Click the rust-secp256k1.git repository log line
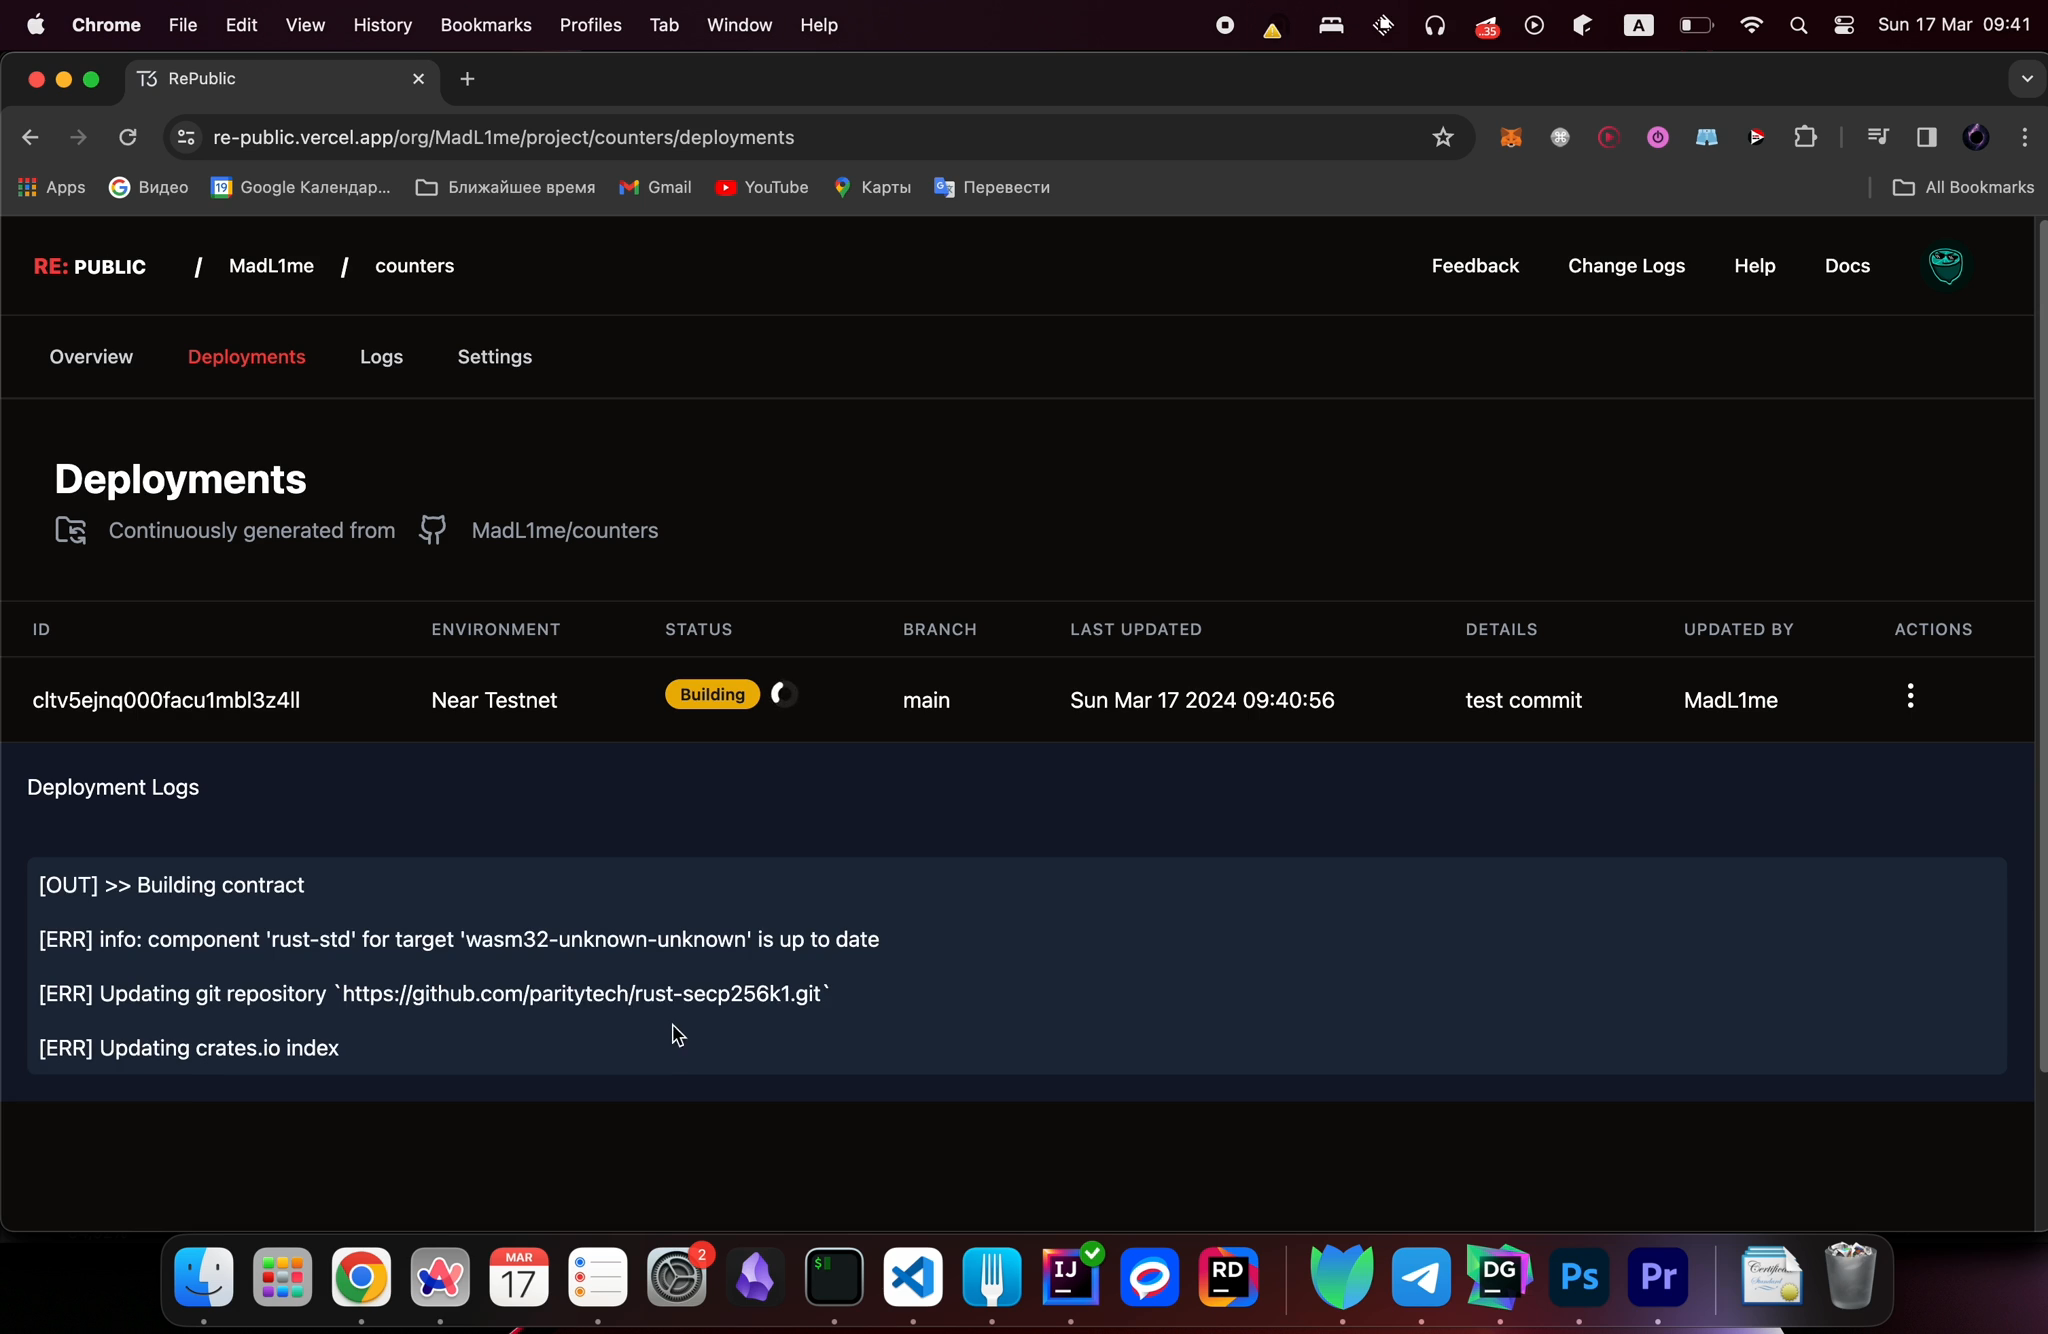This screenshot has height=1334, width=2048. [x=434, y=994]
